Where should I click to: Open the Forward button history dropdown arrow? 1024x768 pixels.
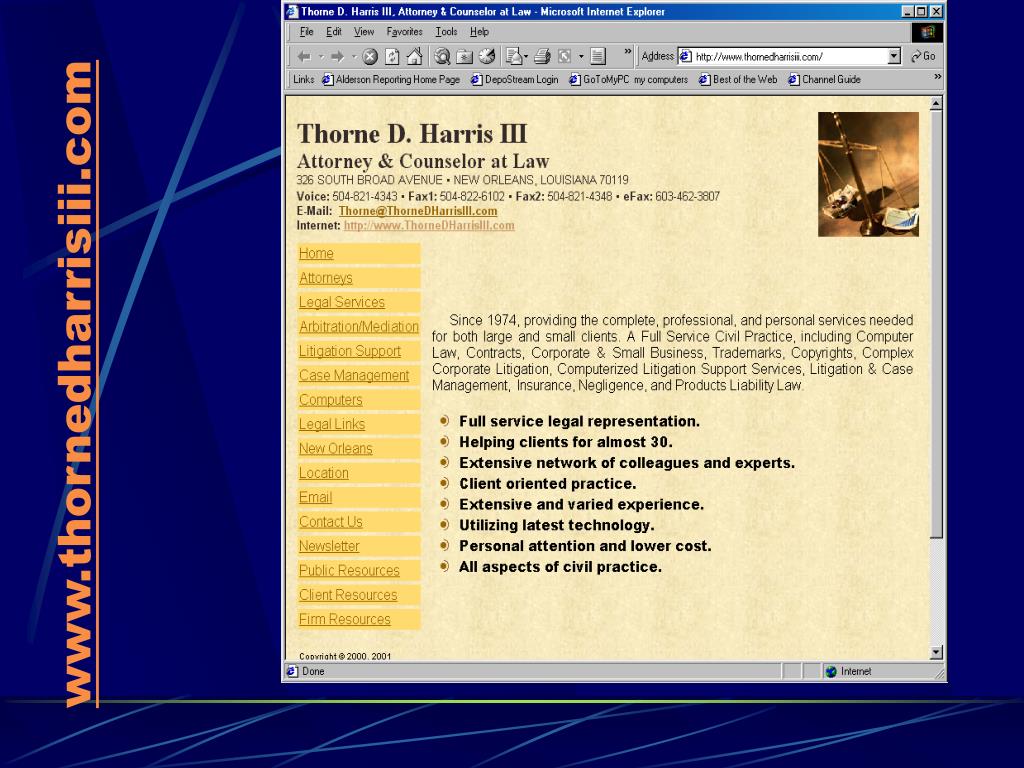click(x=354, y=57)
